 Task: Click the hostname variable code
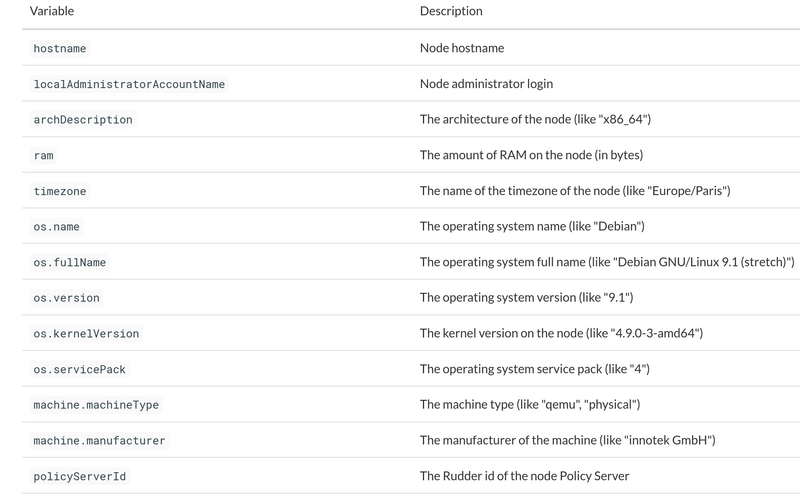(60, 48)
